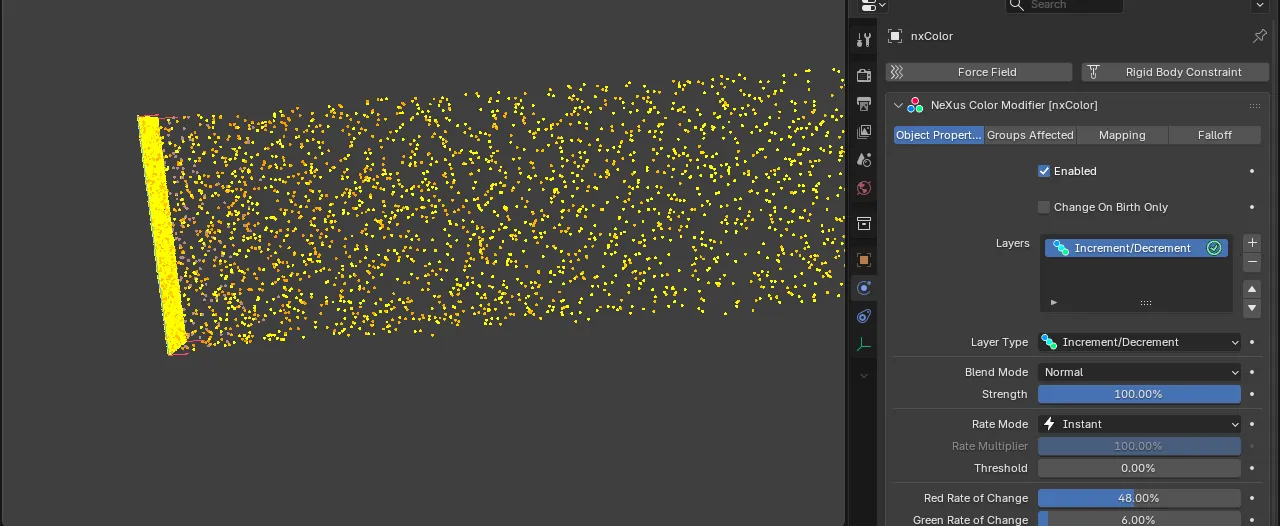
Task: Open the World properties tab
Action: tap(864, 188)
